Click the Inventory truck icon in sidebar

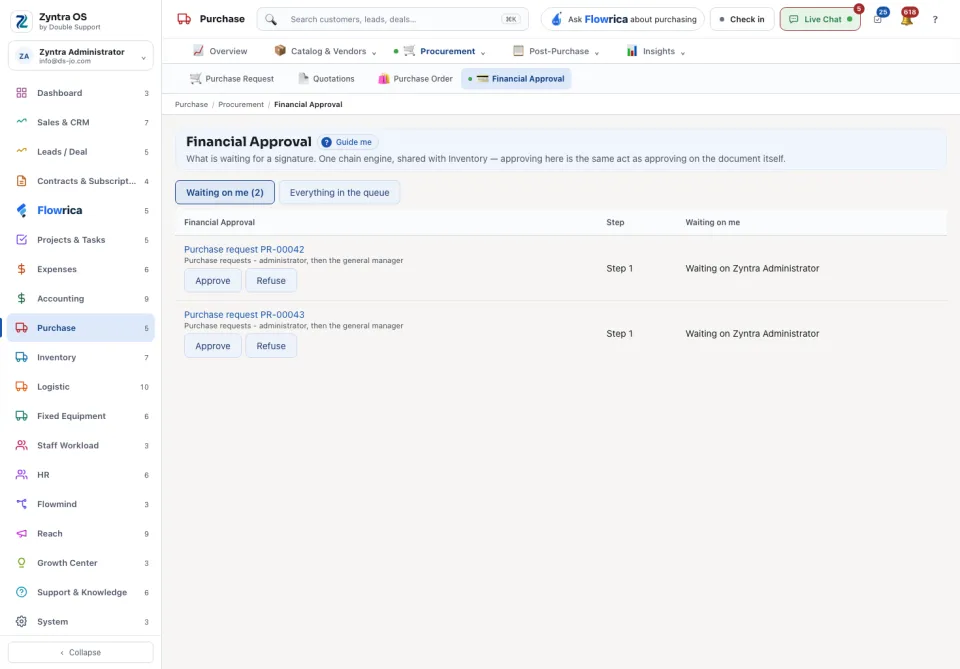tap(21, 357)
